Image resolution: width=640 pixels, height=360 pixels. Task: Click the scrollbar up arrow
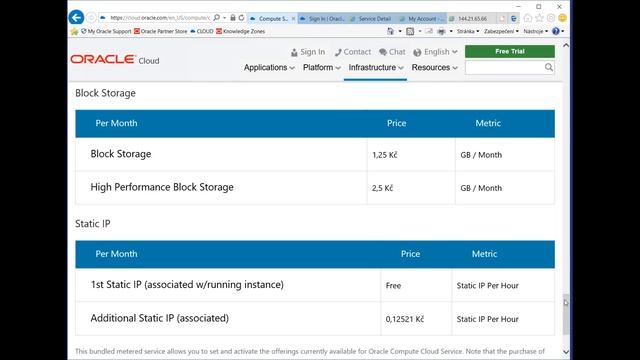(566, 46)
